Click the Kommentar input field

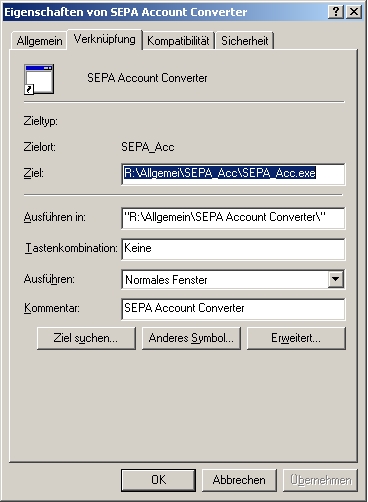(233, 309)
